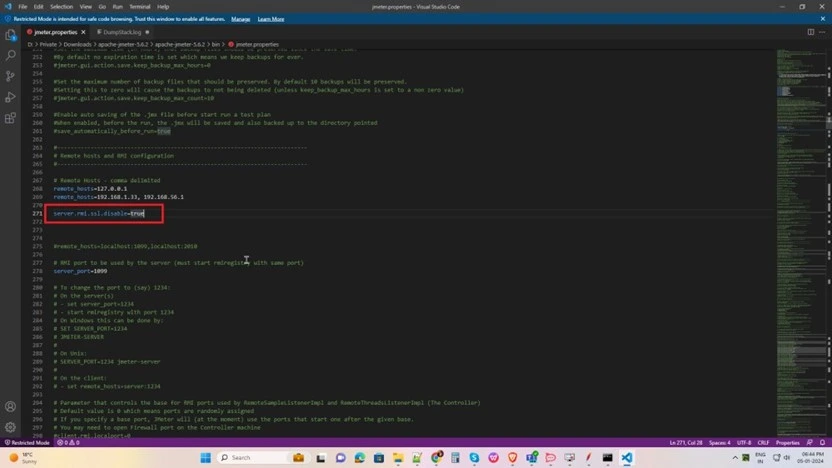This screenshot has width=832, height=468.
Task: Open the Selection menu
Action: pyautogui.click(x=62, y=7)
